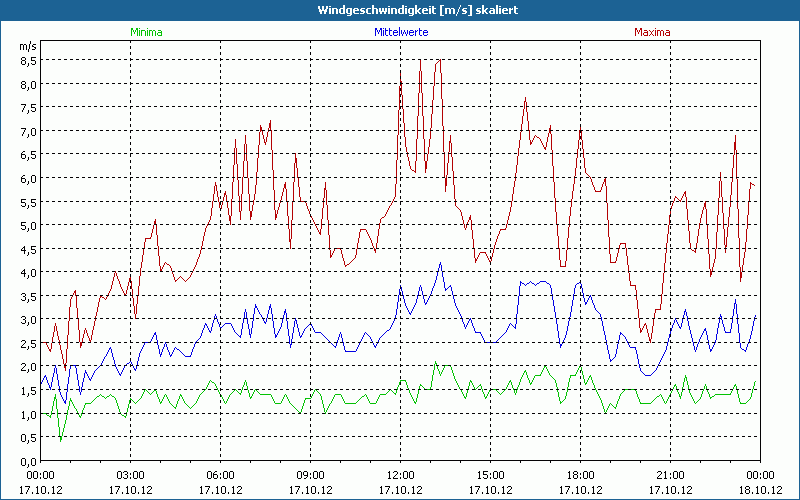Click the '3,5' y-axis value
The width and height of the screenshot is (800, 500).
click(x=29, y=296)
